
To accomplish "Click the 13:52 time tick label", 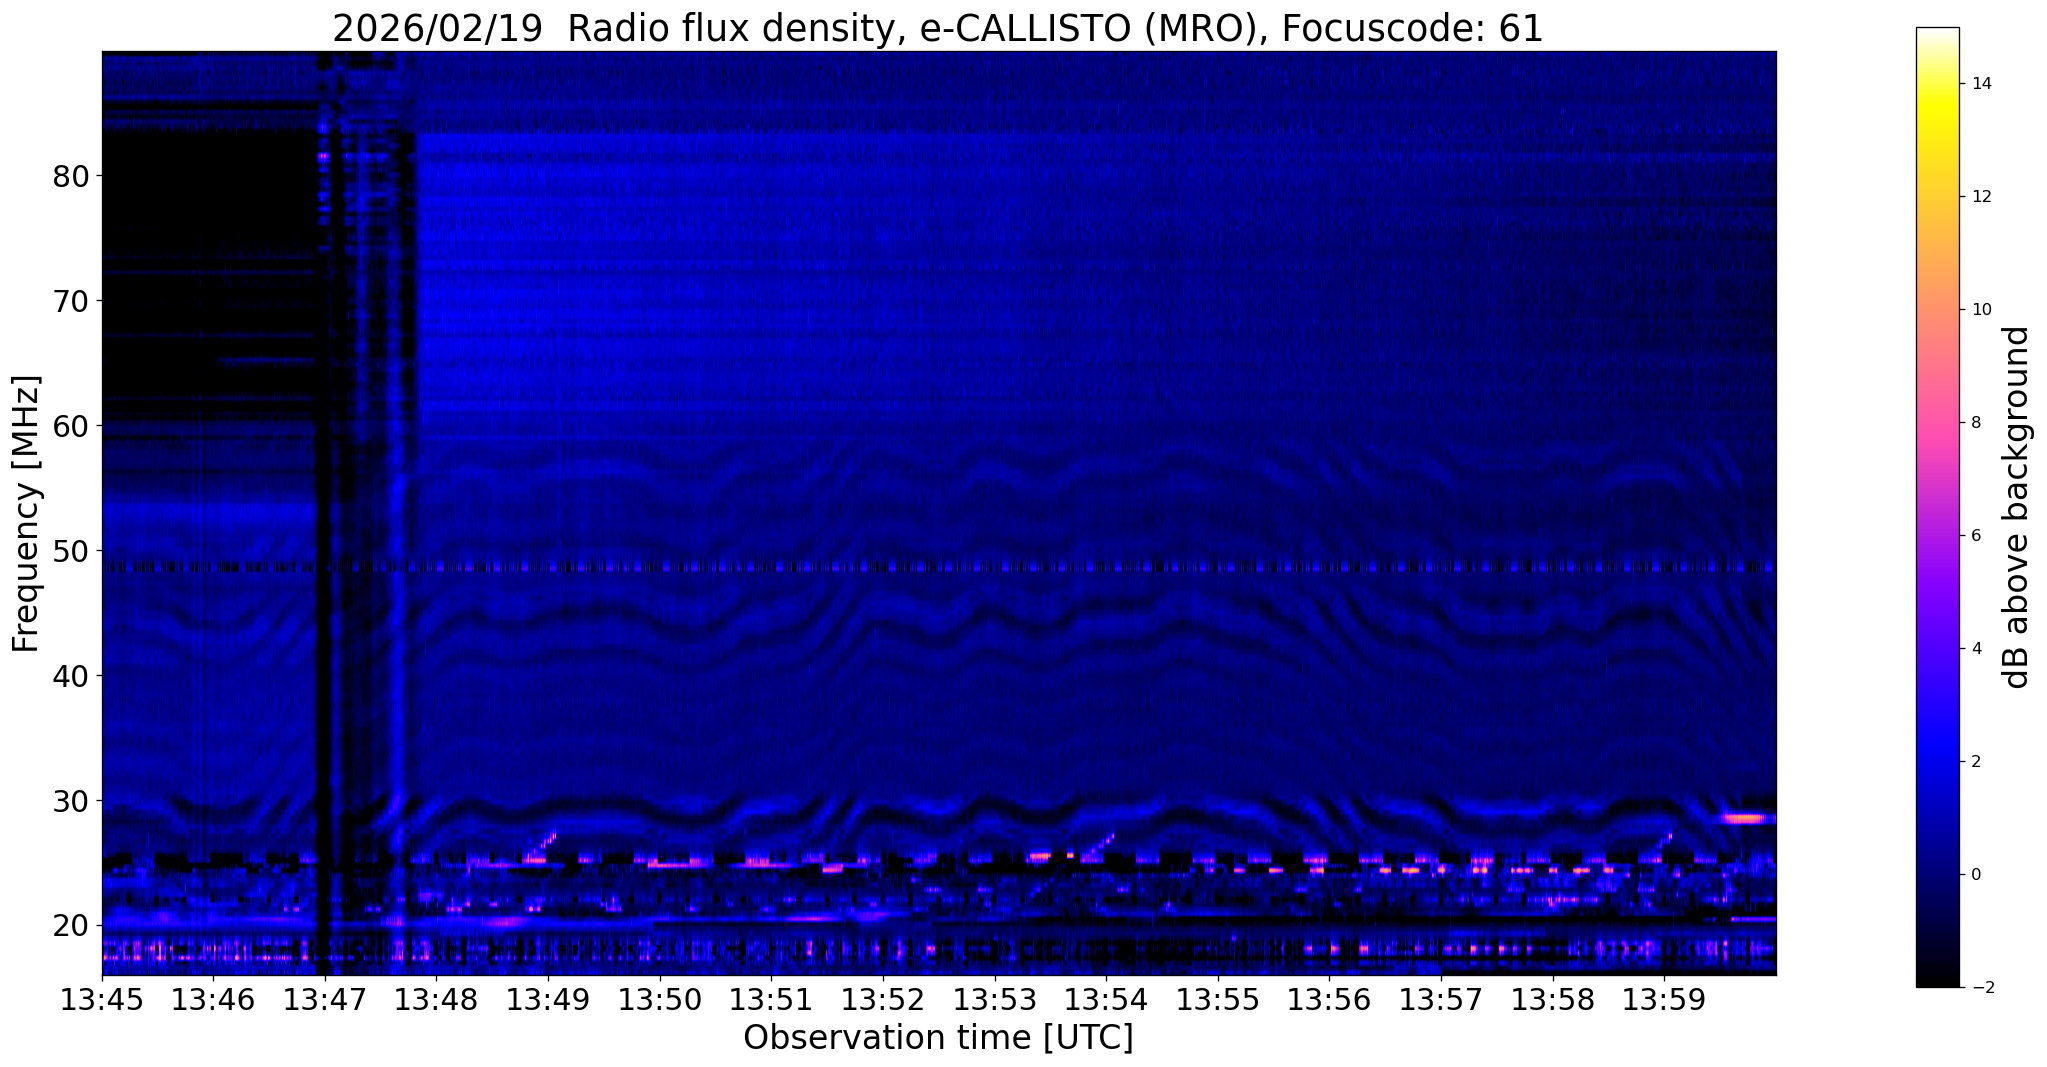I will [883, 1000].
